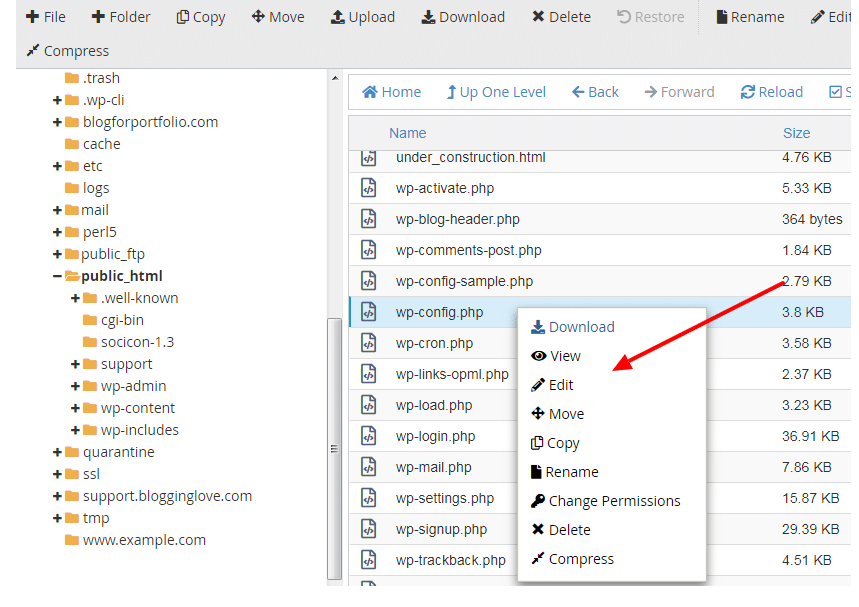Expand the etc folder
859x607 pixels.
57,166
